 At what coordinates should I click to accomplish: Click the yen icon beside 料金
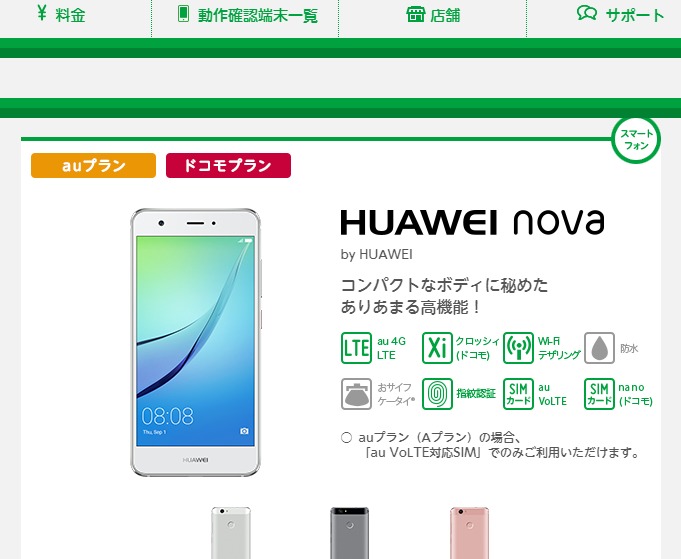[x=42, y=13]
